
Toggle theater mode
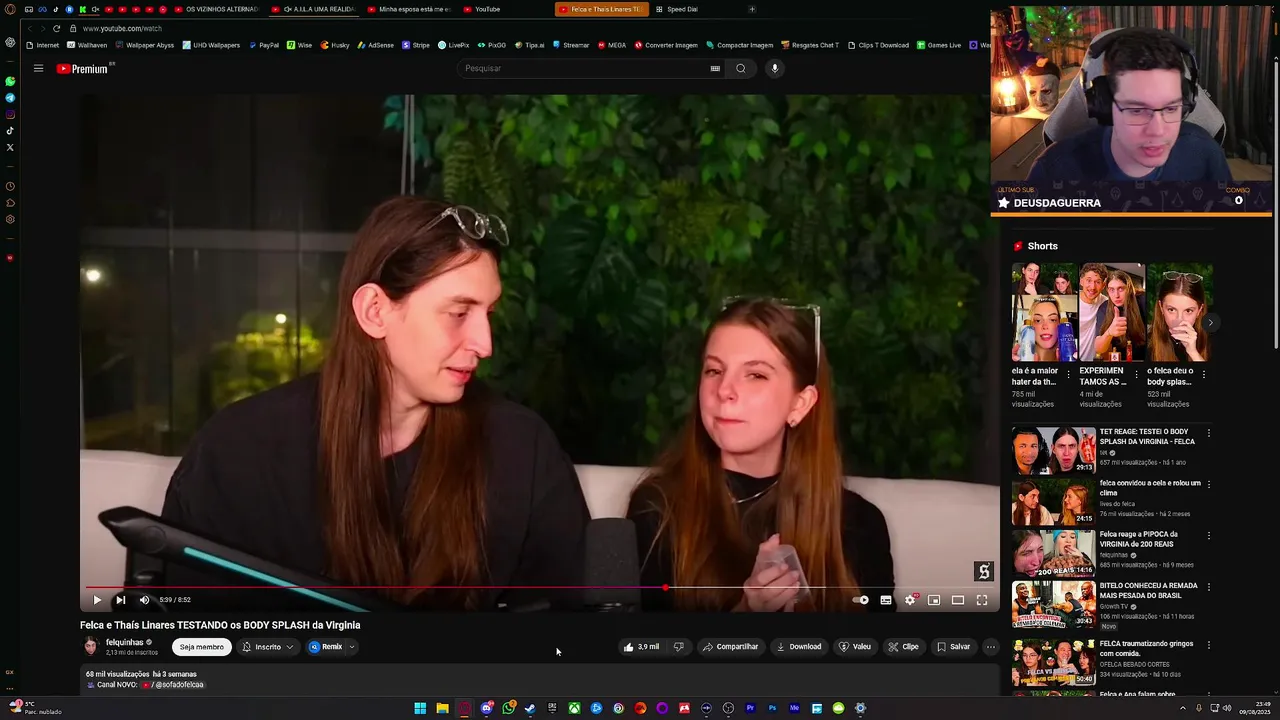pyautogui.click(x=958, y=600)
